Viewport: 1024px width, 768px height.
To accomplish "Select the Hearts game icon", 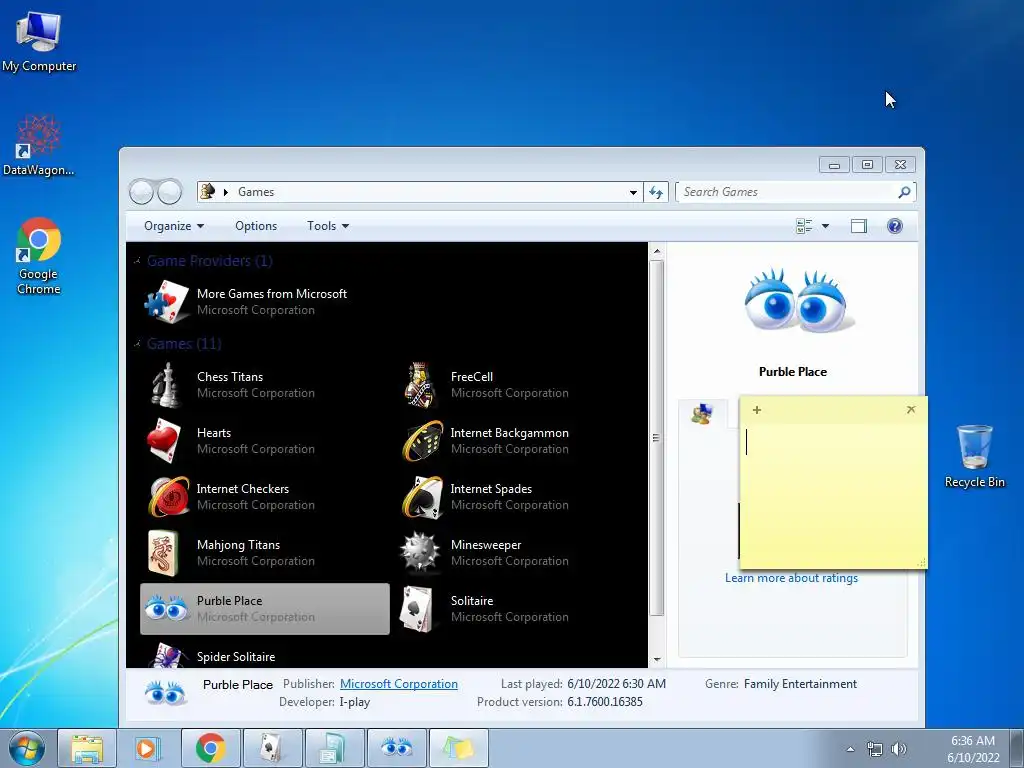I will [x=164, y=441].
